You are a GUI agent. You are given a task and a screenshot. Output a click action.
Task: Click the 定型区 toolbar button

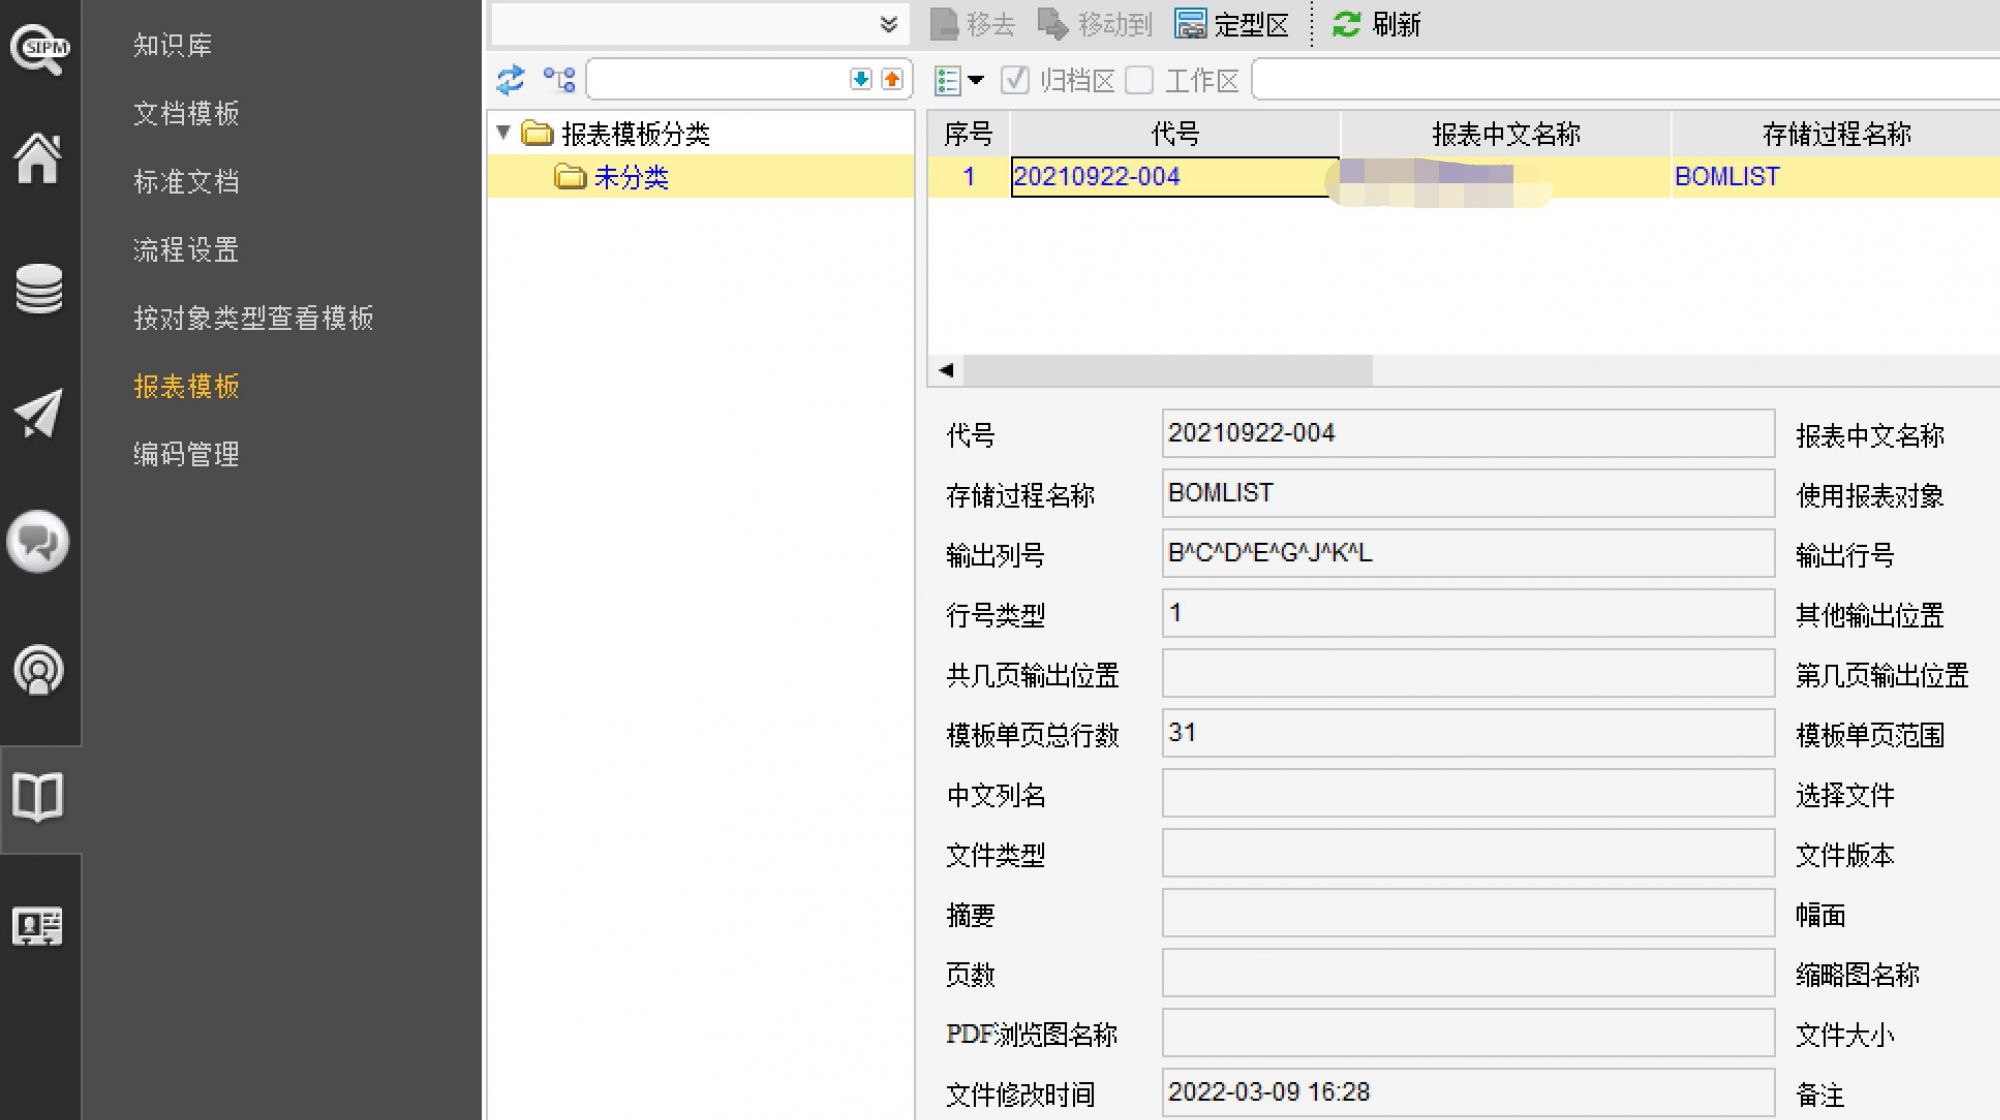click(1231, 24)
